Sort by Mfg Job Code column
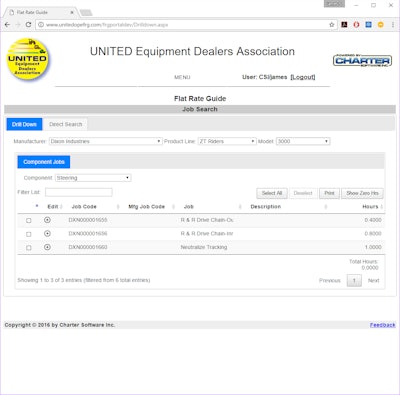The width and height of the screenshot is (400, 395). pyautogui.click(x=147, y=207)
